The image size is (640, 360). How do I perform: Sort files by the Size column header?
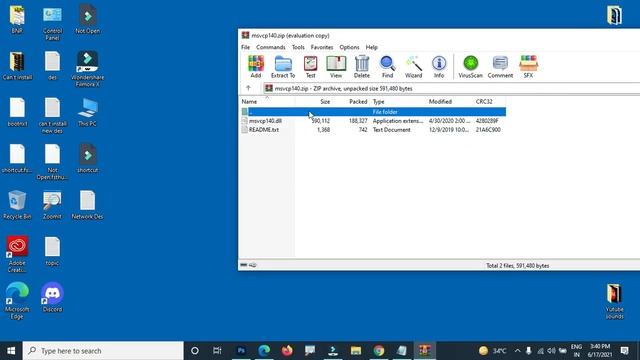point(313,102)
